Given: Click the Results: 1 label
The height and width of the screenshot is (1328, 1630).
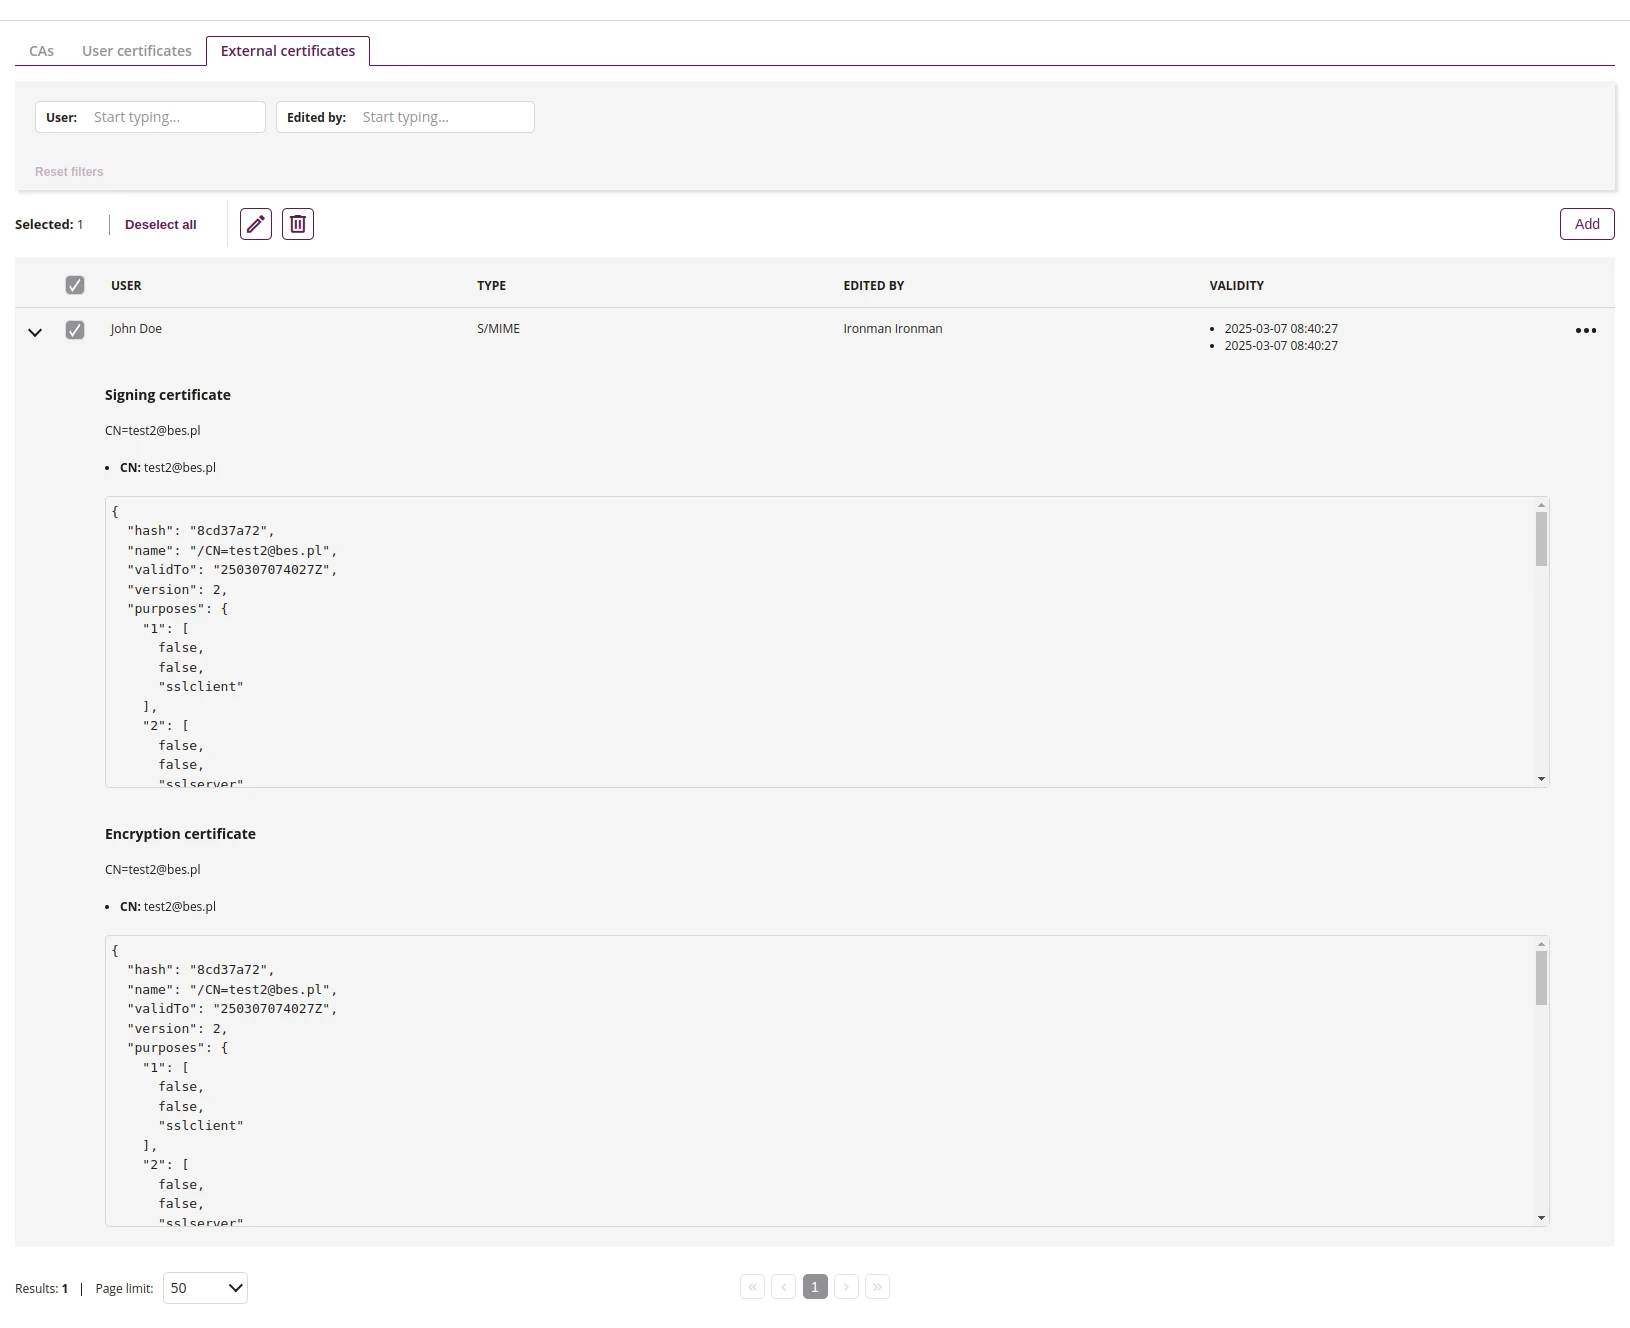Looking at the screenshot, I should [42, 1289].
